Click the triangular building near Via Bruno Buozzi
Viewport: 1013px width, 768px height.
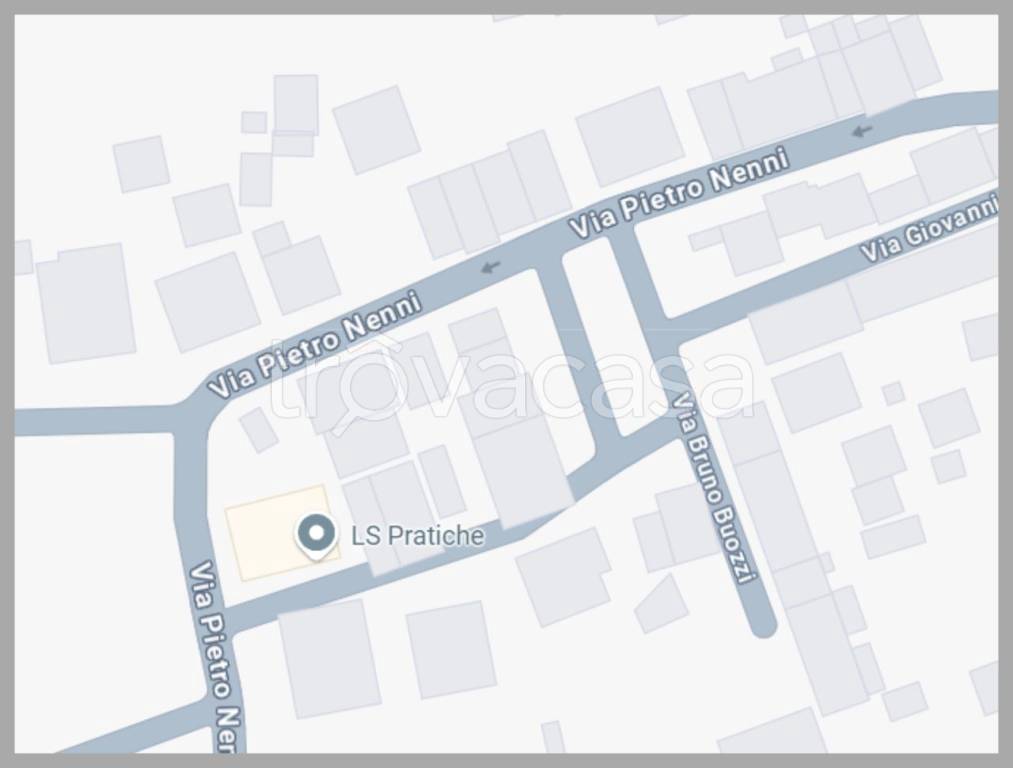tap(662, 604)
